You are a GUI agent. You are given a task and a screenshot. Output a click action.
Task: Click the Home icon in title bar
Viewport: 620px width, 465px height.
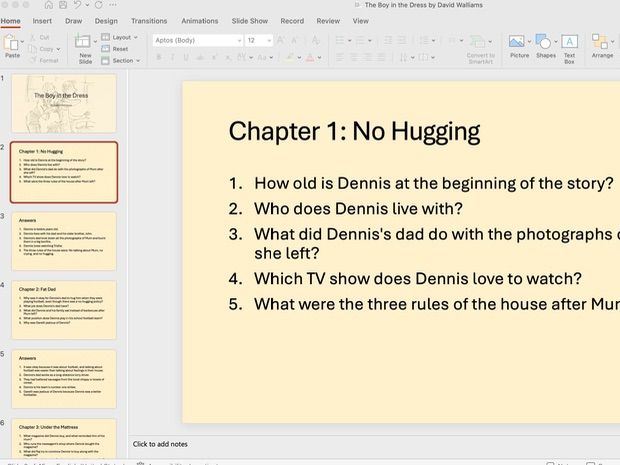[x=48, y=5]
